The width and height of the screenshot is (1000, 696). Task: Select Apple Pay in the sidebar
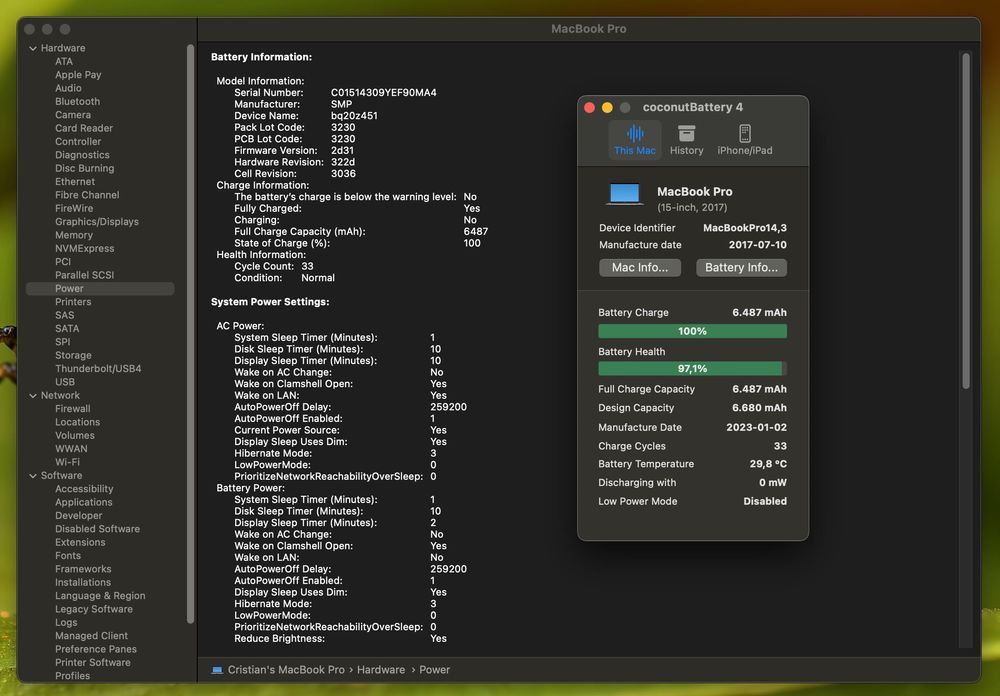(78, 75)
